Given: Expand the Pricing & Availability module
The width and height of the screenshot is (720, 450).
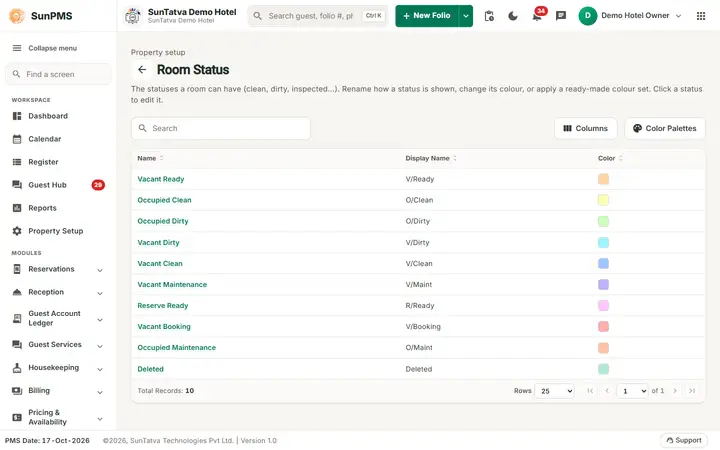Looking at the screenshot, I should coord(100,418).
